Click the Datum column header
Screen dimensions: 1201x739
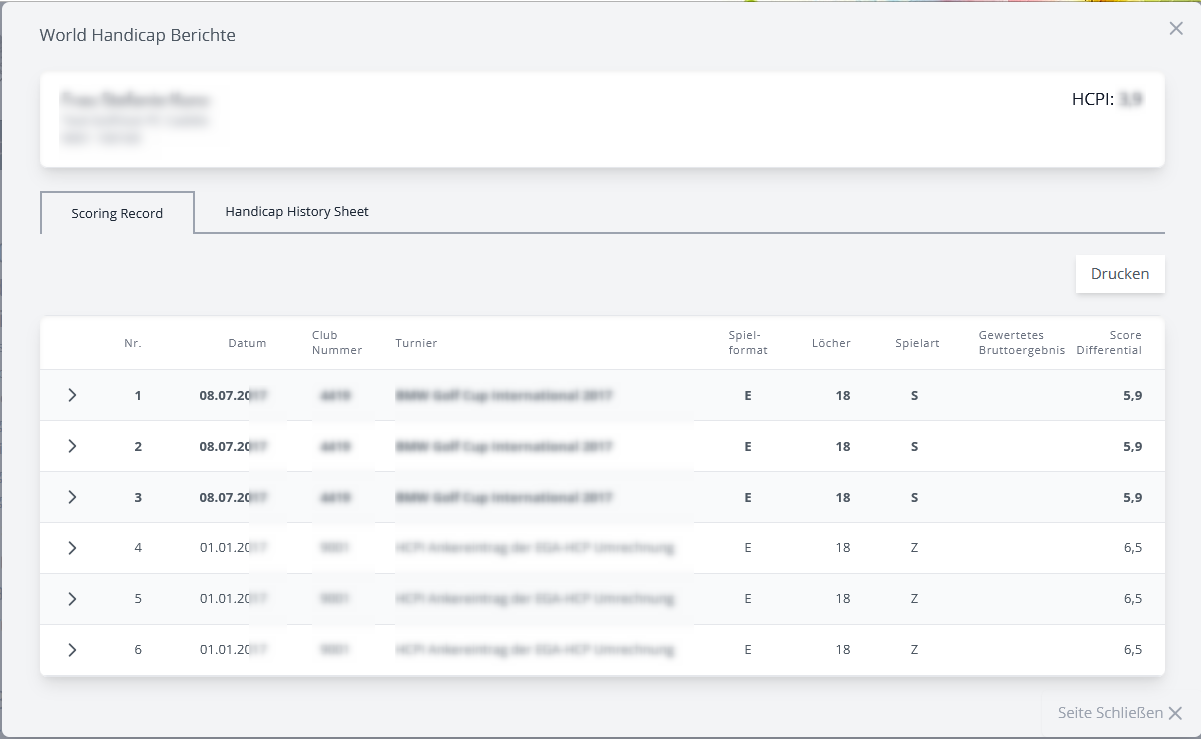tap(247, 343)
